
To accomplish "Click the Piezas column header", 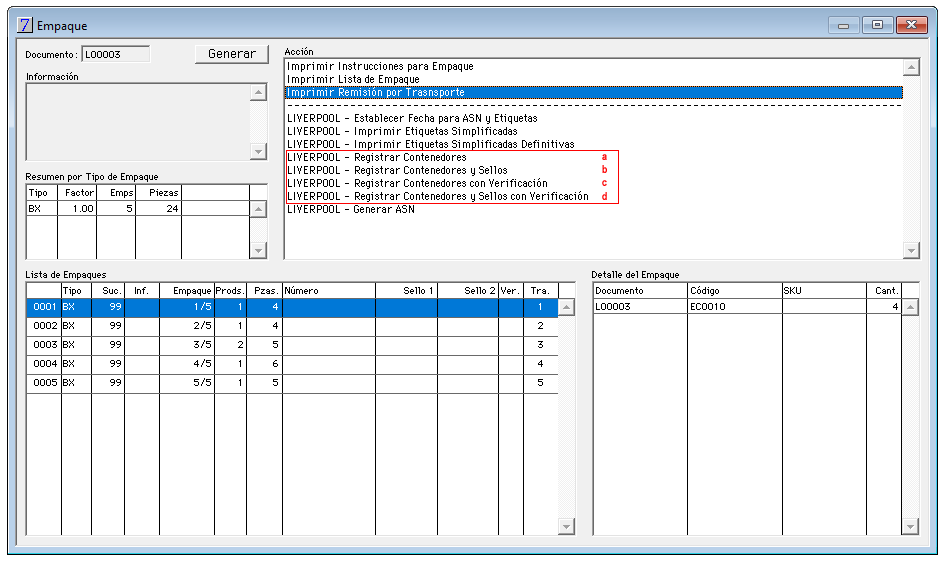I will pos(159,193).
